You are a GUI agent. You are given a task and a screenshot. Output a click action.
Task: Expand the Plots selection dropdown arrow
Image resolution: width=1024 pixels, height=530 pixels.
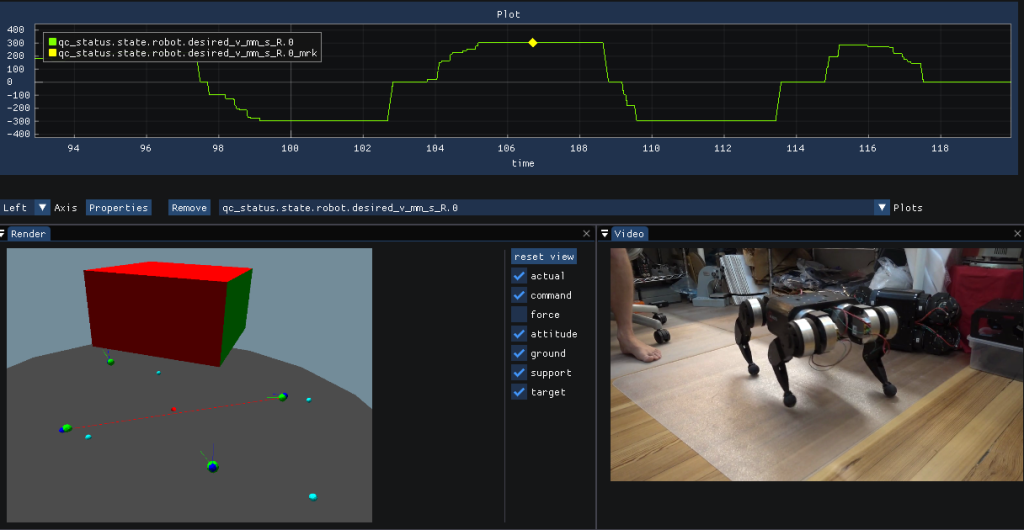pos(882,208)
